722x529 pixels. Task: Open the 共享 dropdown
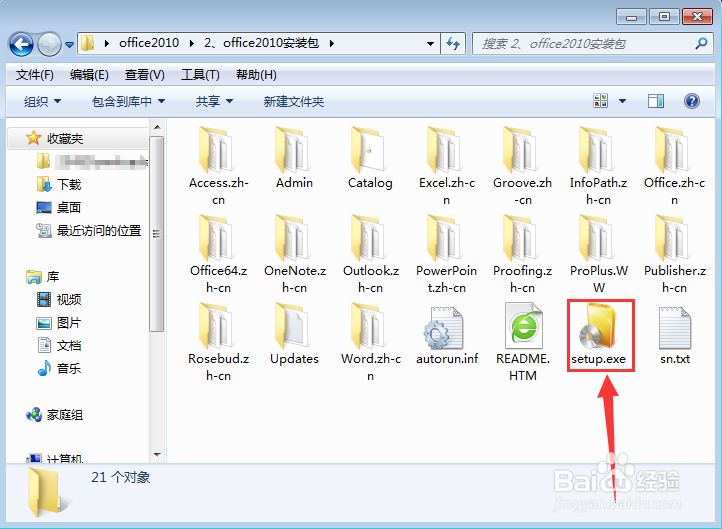[214, 101]
